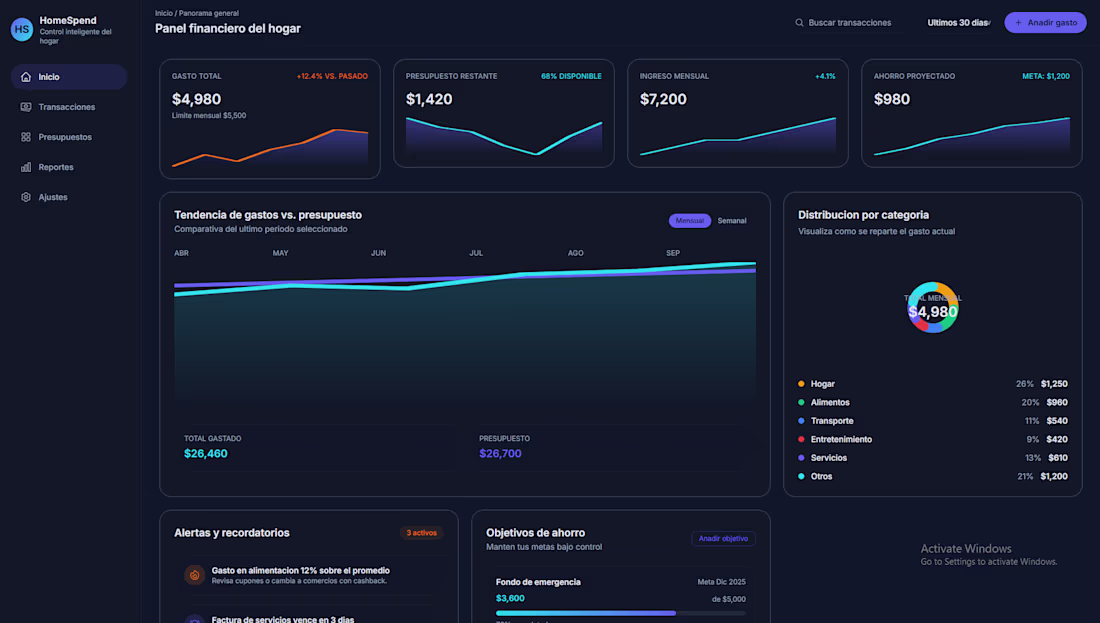The height and width of the screenshot is (623, 1100).
Task: Open the Ultimos 30 dias dropdown
Action: (958, 23)
